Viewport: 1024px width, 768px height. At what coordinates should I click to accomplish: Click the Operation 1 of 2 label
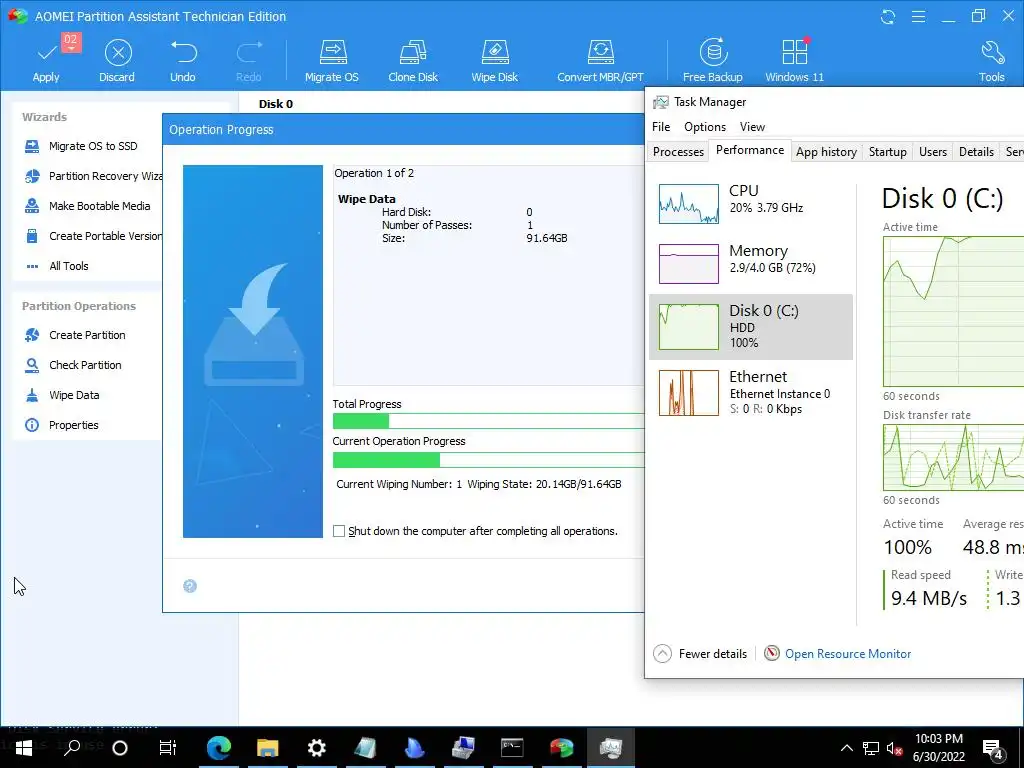[x=374, y=173]
